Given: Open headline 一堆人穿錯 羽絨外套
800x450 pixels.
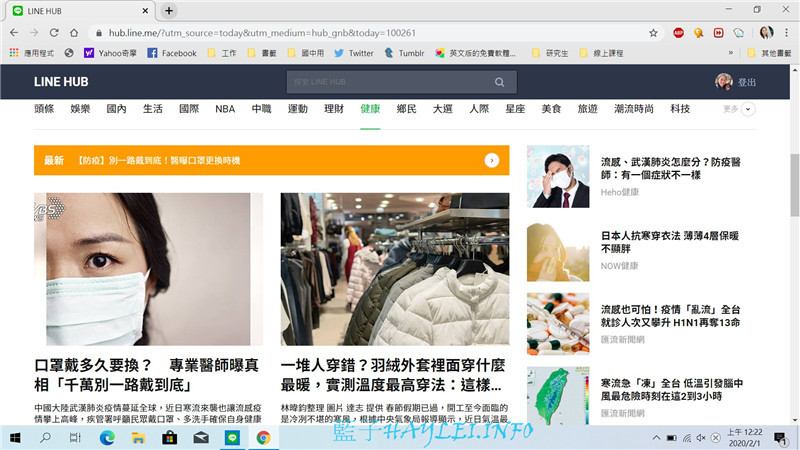Looking at the screenshot, I should [393, 375].
